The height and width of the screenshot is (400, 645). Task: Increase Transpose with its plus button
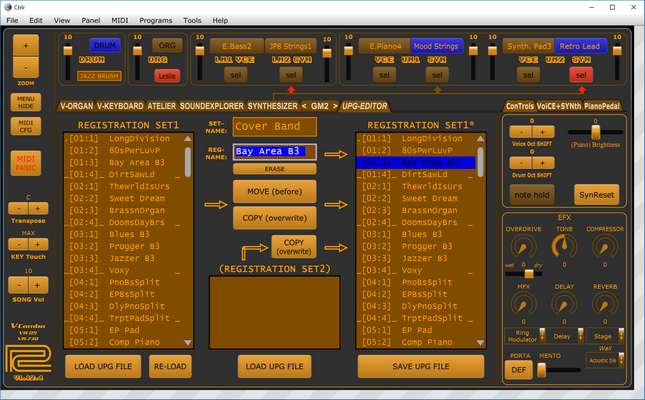tap(38, 209)
